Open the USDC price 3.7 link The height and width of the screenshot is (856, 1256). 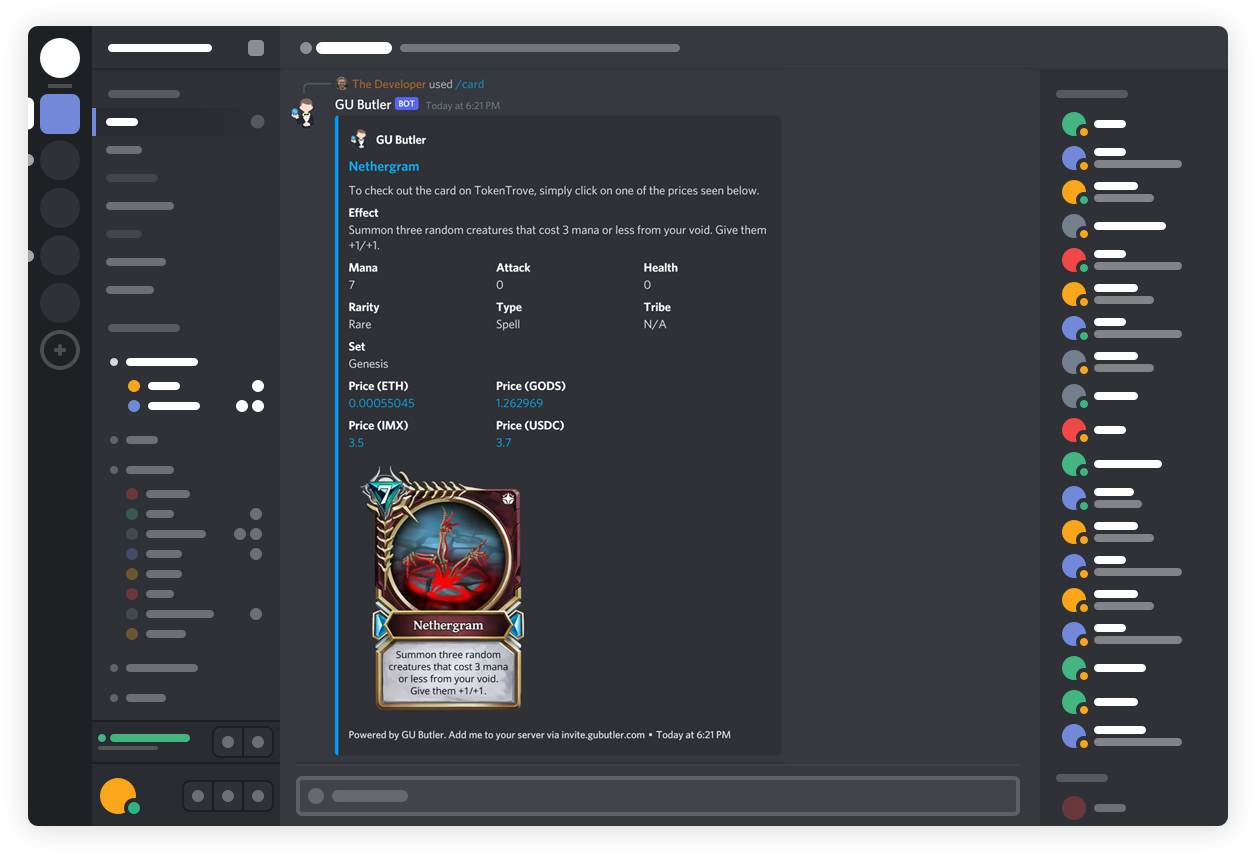tap(504, 442)
